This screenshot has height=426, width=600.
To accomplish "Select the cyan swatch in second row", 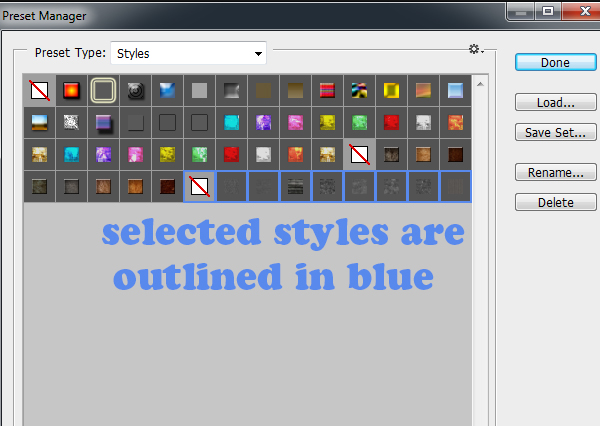I will [x=232, y=123].
